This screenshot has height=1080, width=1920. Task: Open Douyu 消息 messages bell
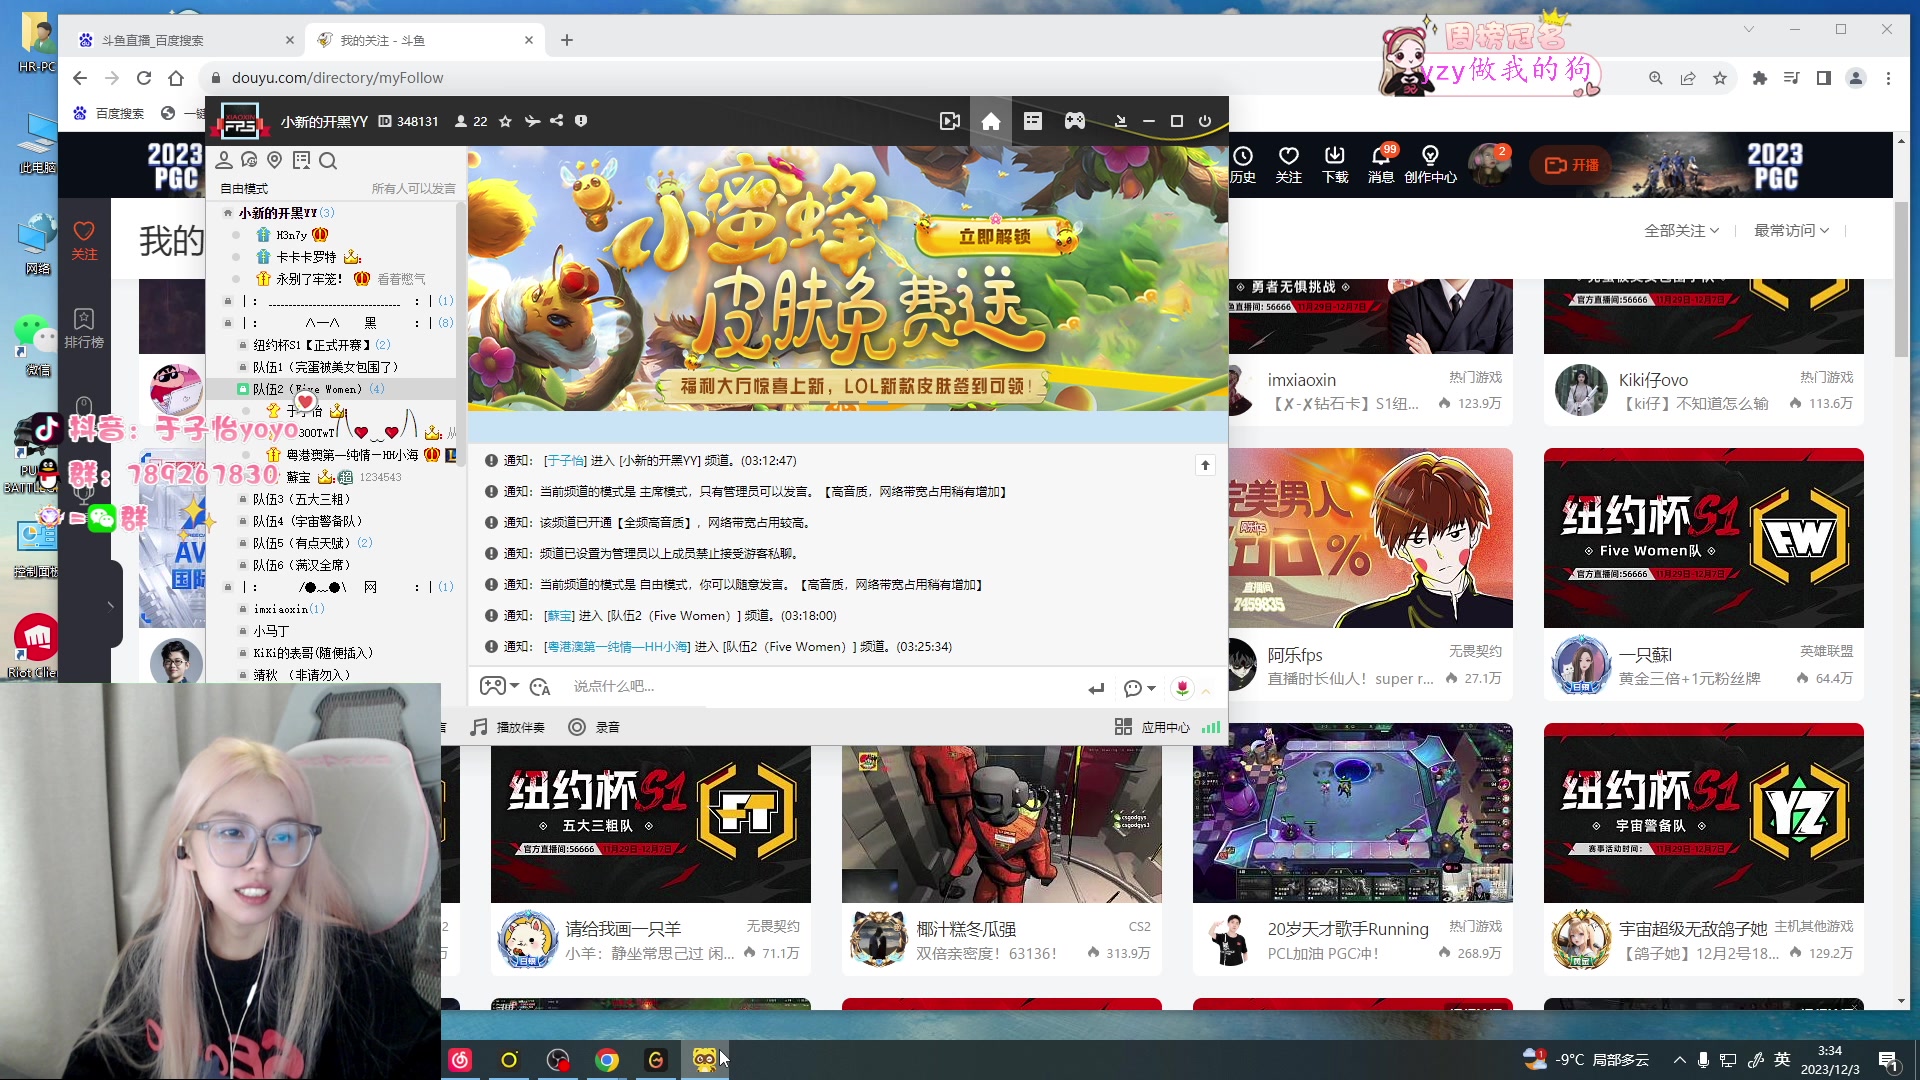pos(1381,165)
